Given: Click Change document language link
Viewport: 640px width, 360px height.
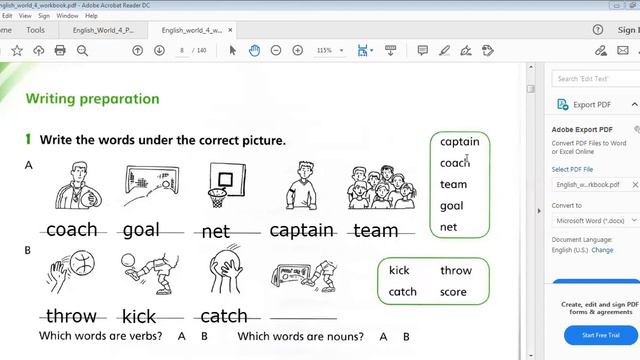Looking at the screenshot, I should (x=602, y=250).
